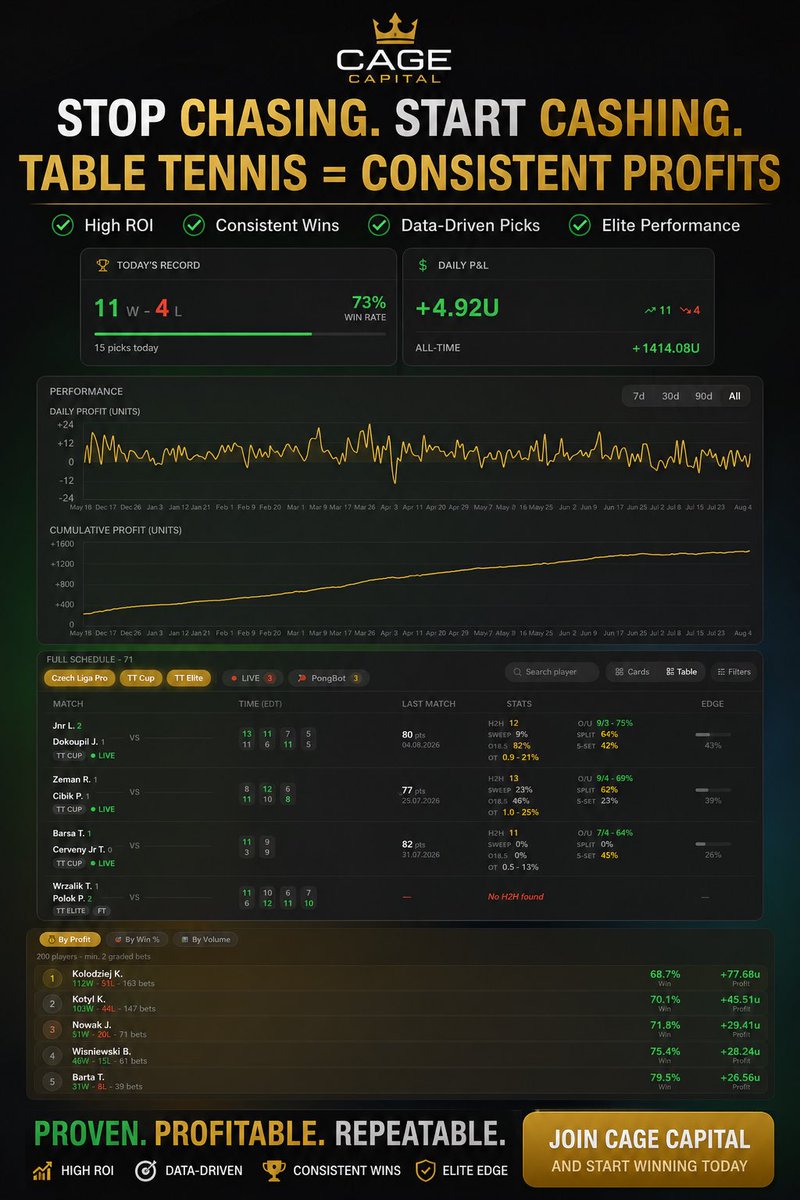
Task: Open the Jnr L. vs Dokoupil J. match row
Action: [x=400, y=740]
